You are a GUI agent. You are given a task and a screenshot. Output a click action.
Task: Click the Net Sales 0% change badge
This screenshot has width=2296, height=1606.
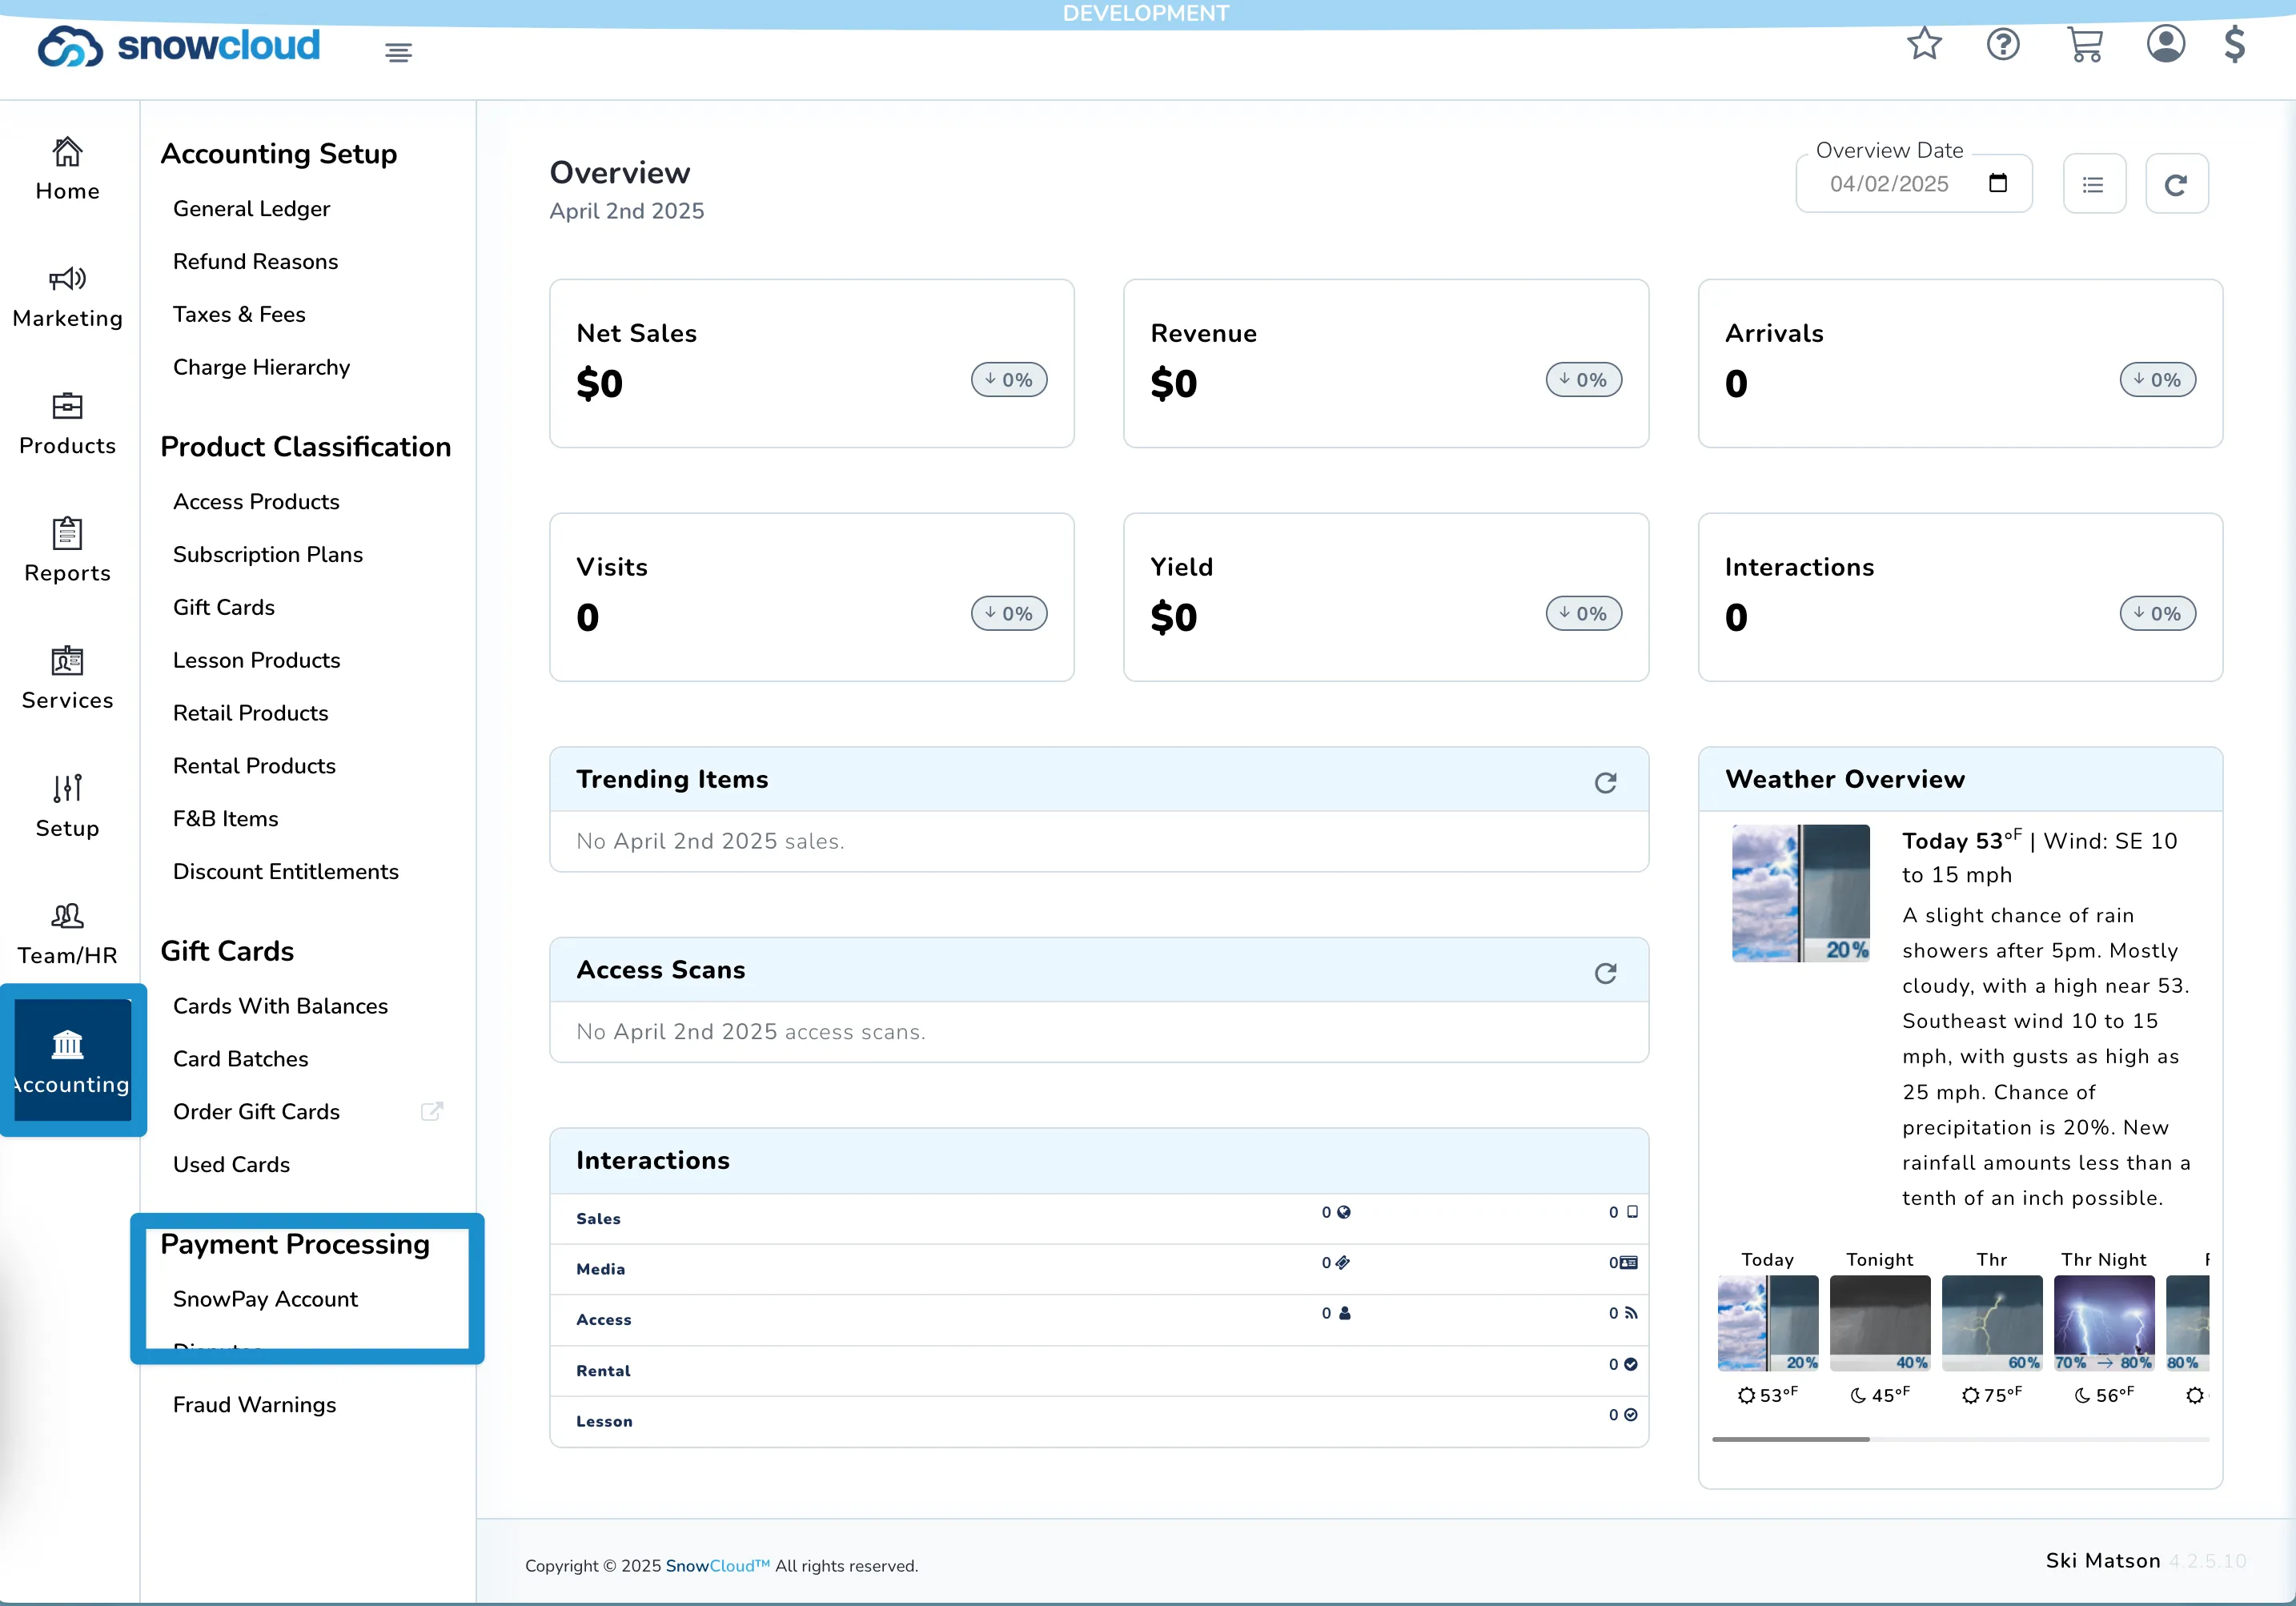tap(1009, 380)
